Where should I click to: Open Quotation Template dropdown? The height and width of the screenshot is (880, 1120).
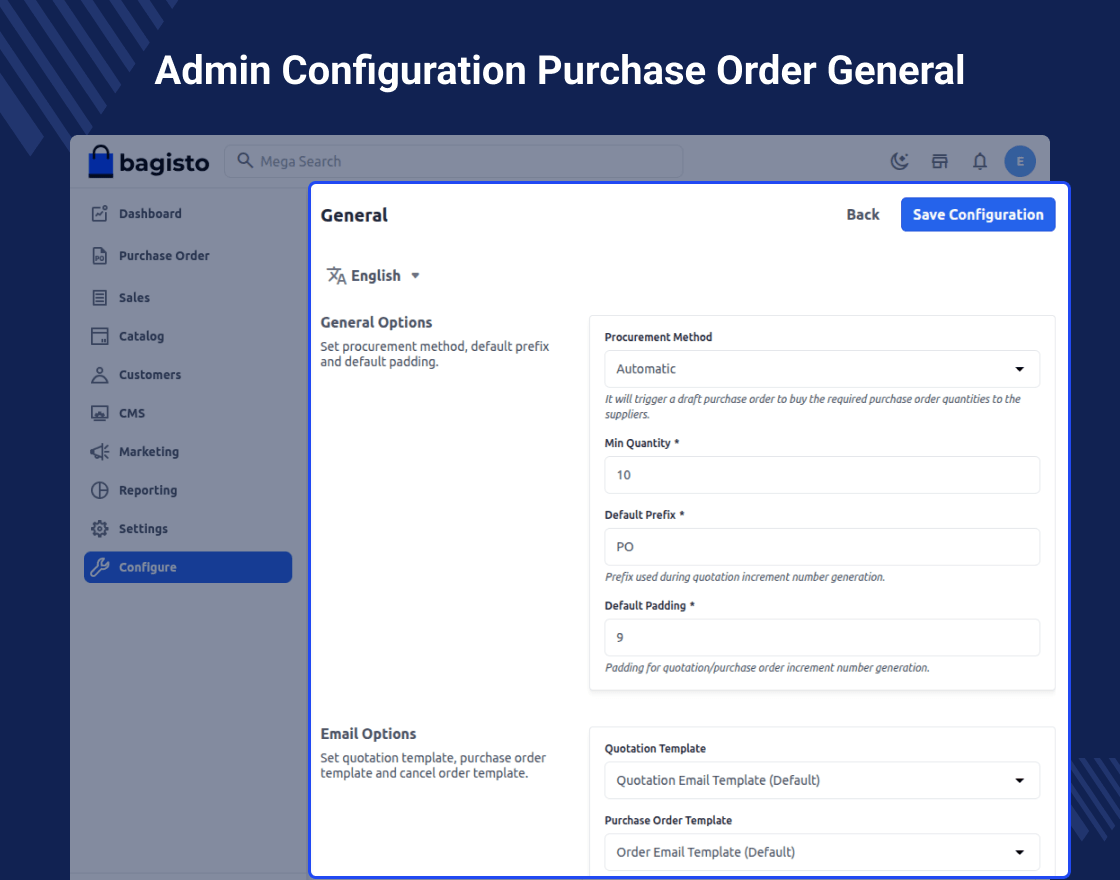point(822,781)
